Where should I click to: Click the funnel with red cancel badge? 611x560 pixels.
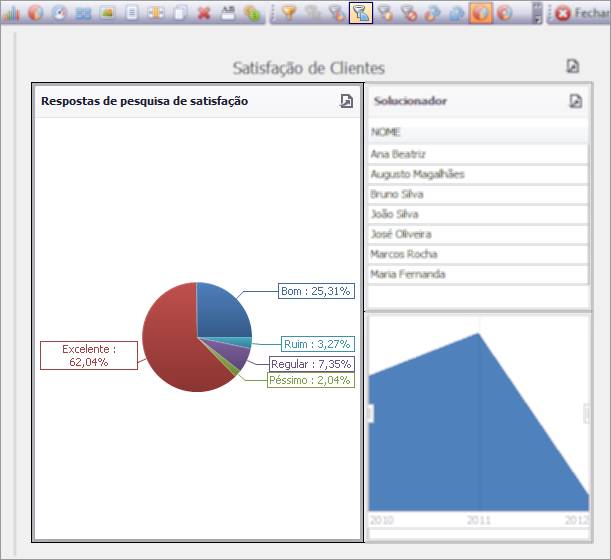(x=409, y=13)
